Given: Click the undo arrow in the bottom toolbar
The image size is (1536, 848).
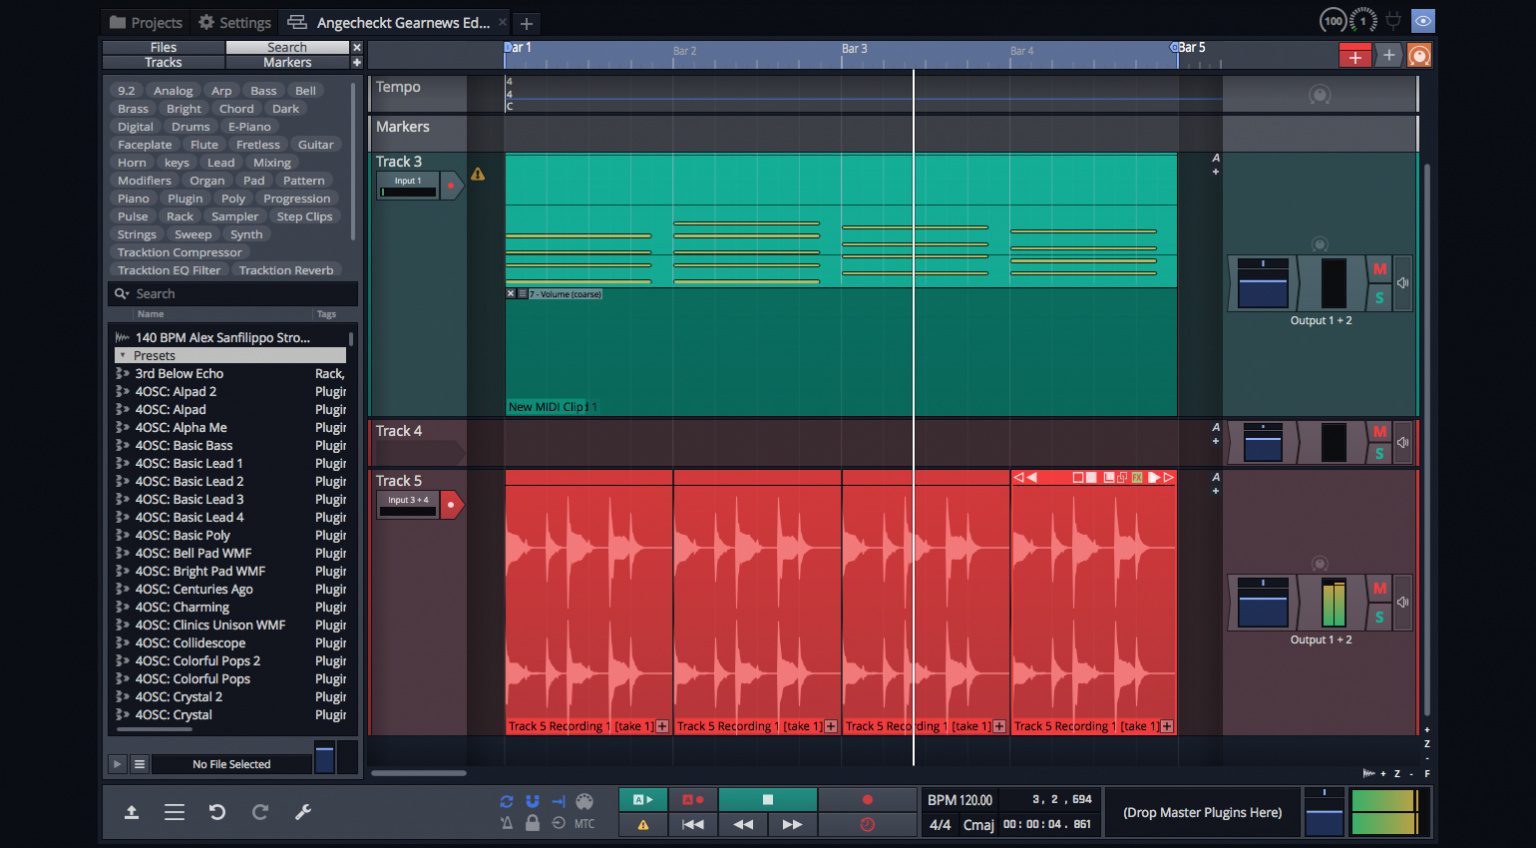Looking at the screenshot, I should click(219, 812).
